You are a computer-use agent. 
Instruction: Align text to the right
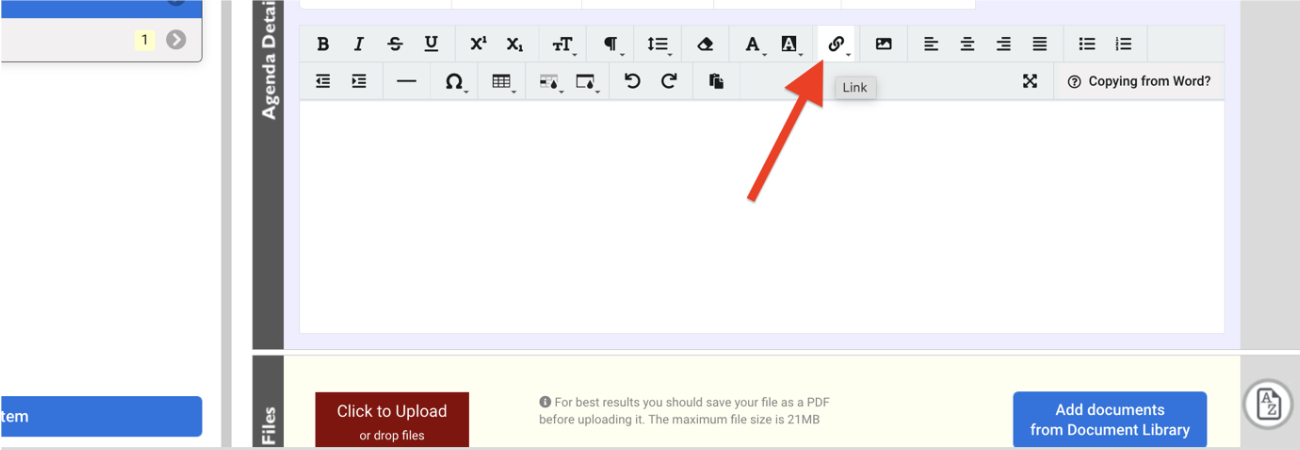(x=1003, y=44)
